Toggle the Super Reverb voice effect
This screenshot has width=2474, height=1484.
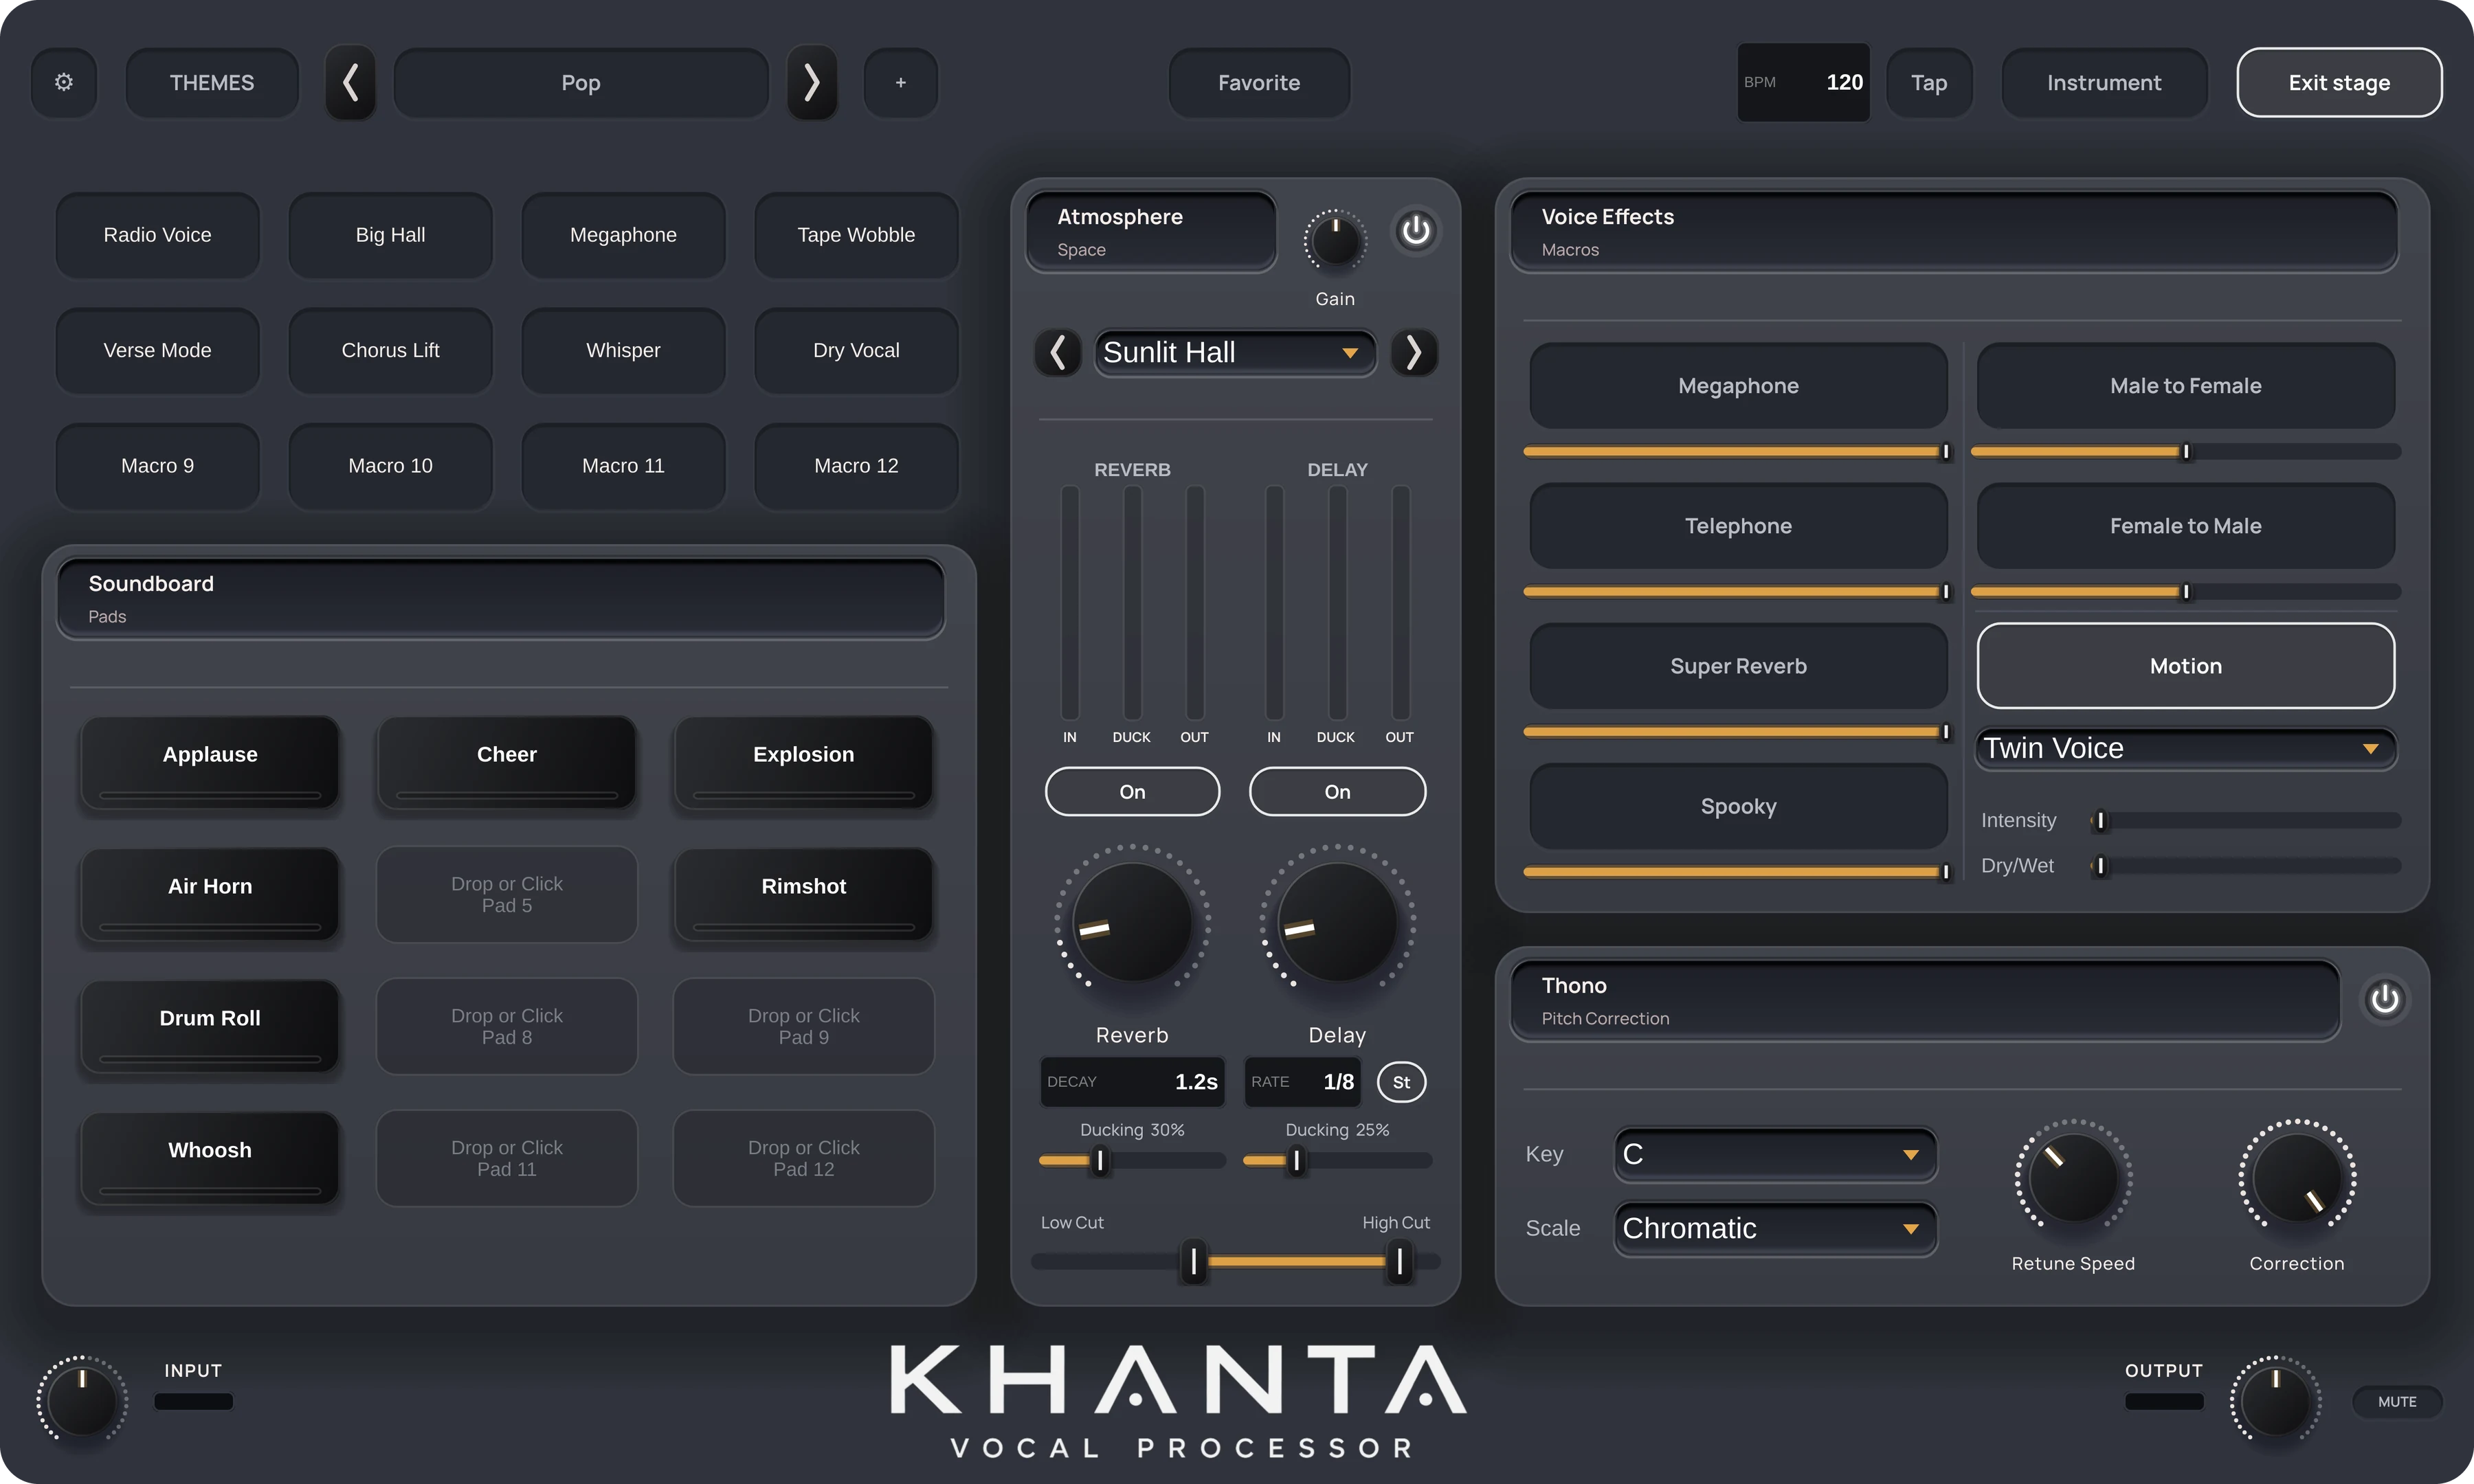coord(1738,666)
